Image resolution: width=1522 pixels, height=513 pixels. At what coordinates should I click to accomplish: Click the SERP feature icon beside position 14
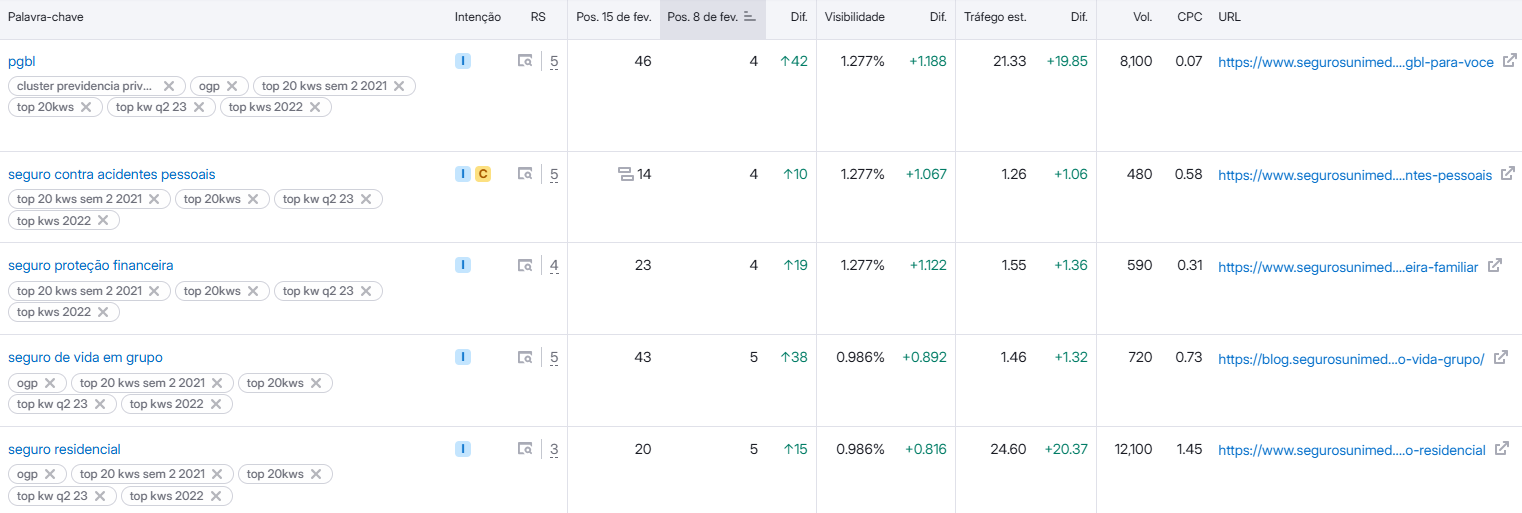(626, 175)
